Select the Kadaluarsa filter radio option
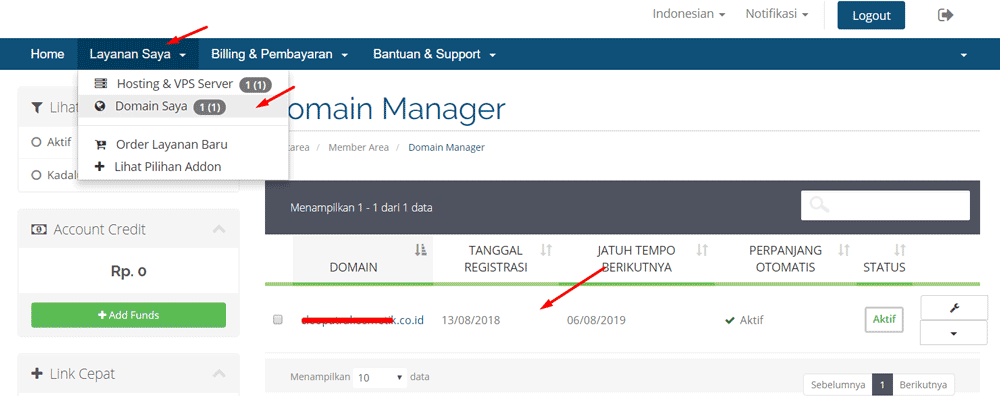Image resolution: width=1000 pixels, height=396 pixels. pos(36,175)
